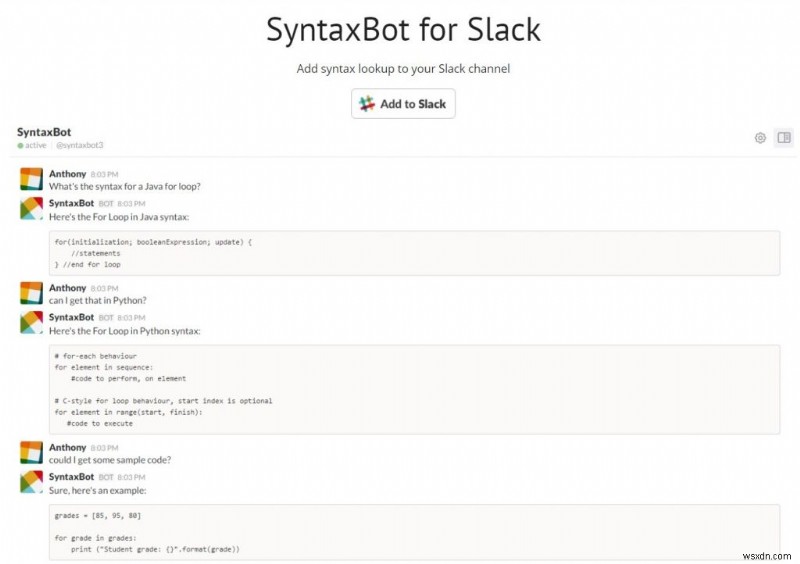This screenshot has width=800, height=564.
Task: Click 'could I get some sample code?' message
Action: 110,460
